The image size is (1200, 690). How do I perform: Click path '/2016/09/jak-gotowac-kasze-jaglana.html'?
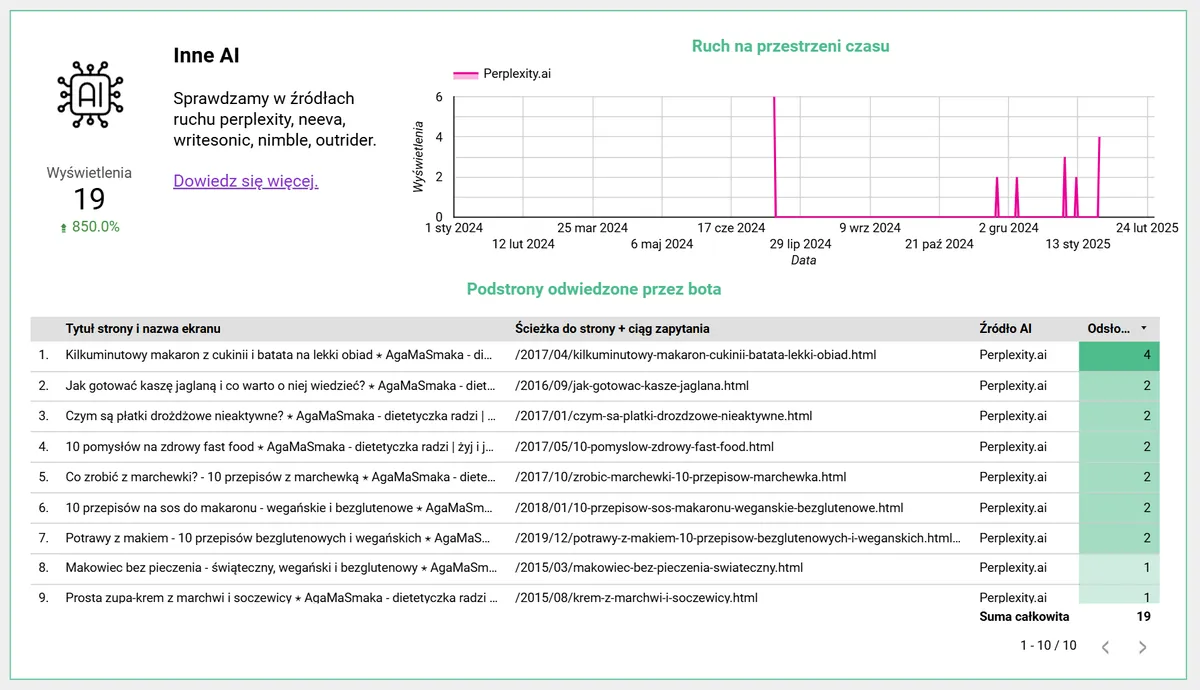pos(632,385)
